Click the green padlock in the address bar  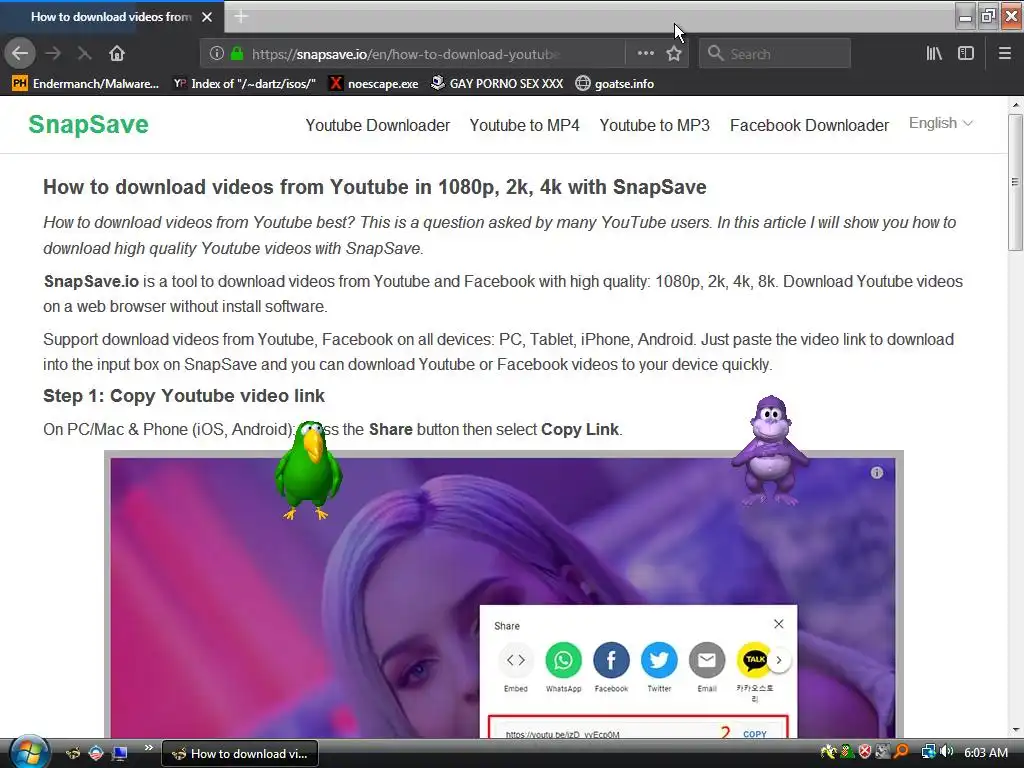click(237, 54)
